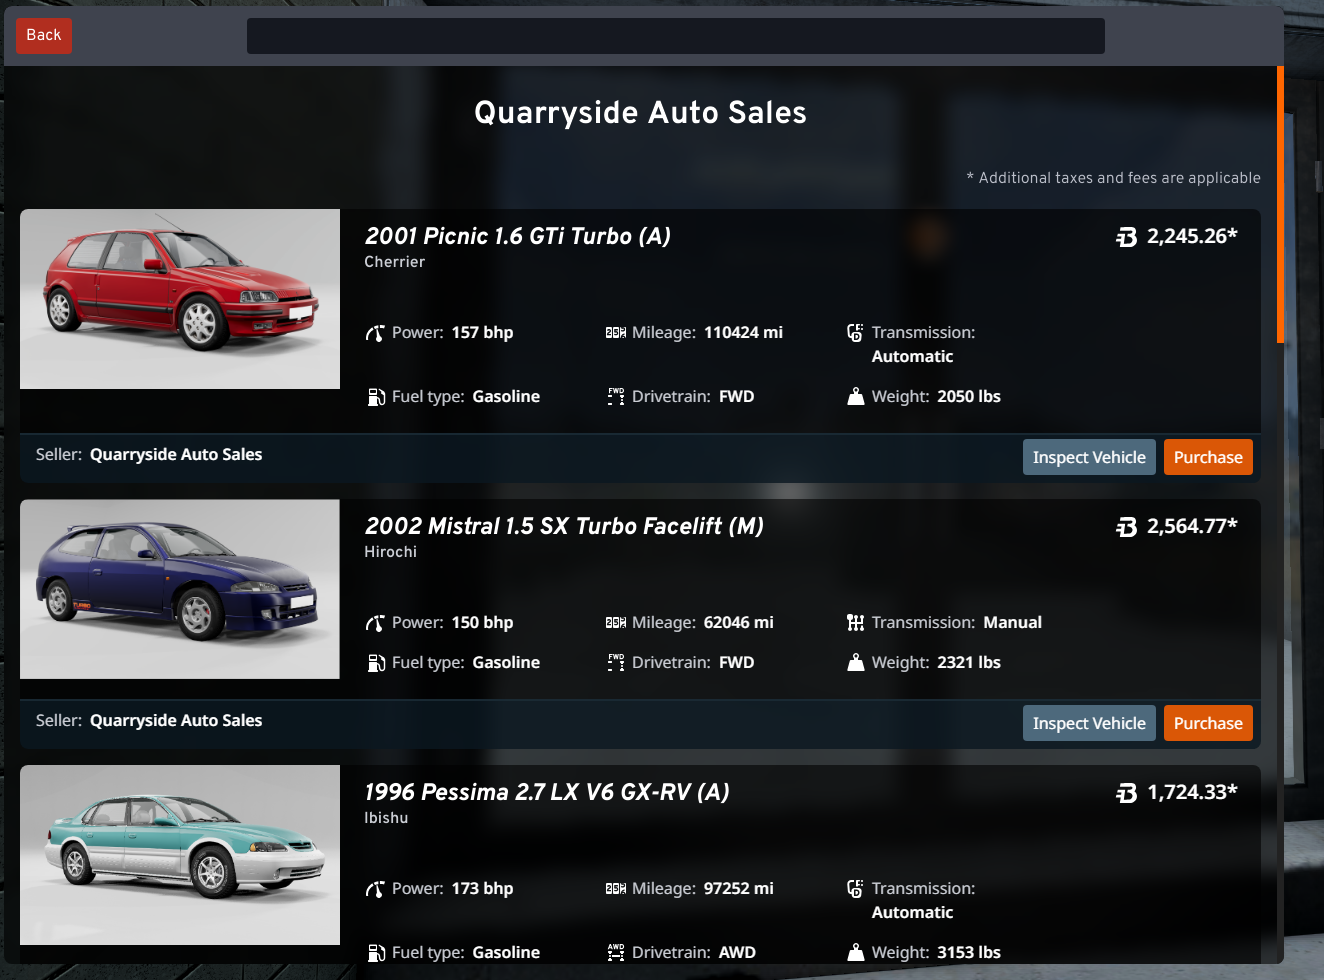
Task: Click the weight icon for the Picnic
Action: pyautogui.click(x=856, y=397)
